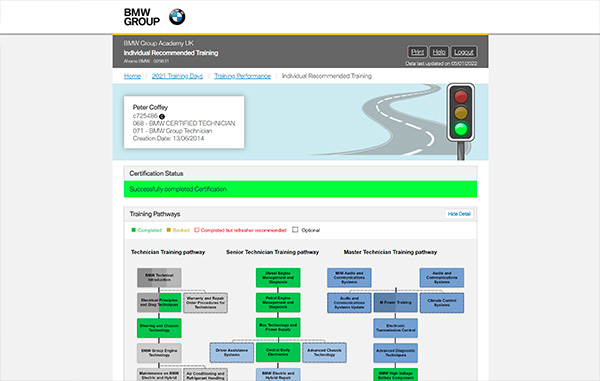The width and height of the screenshot is (600, 381).
Task: Click the Peter Coffey name
Action: coord(150,107)
